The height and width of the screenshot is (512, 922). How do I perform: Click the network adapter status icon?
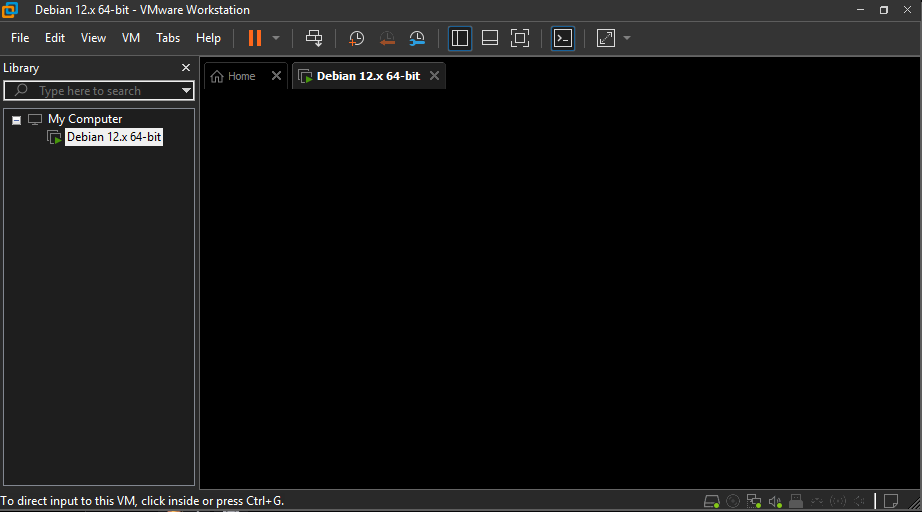(x=754, y=501)
